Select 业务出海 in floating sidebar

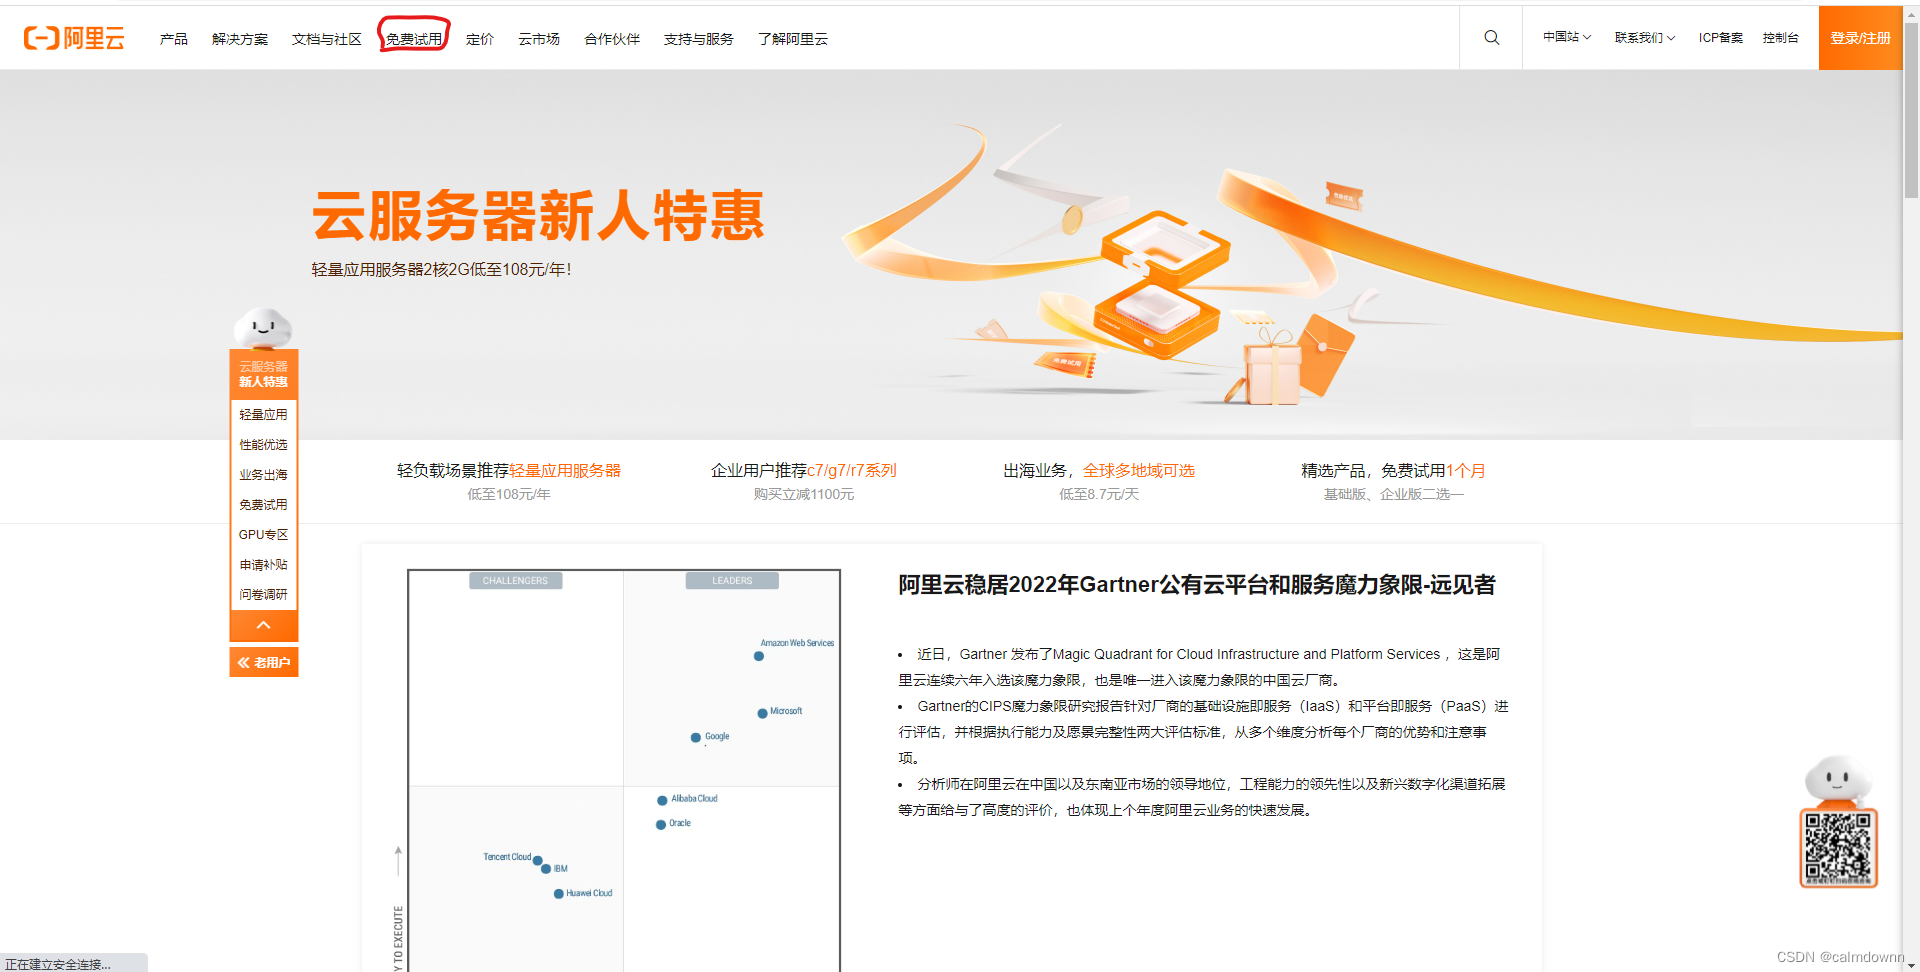coord(263,474)
